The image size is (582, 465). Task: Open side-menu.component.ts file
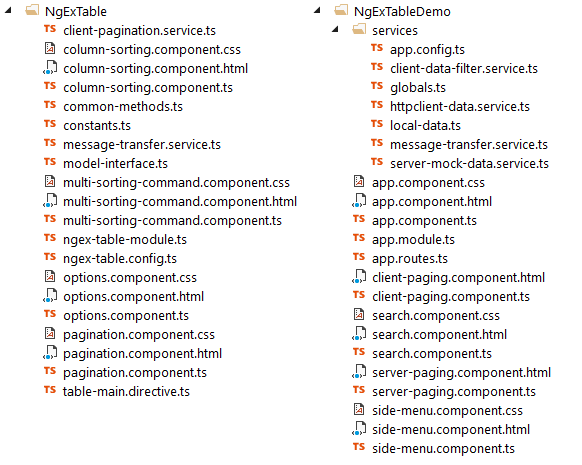[x=443, y=449]
